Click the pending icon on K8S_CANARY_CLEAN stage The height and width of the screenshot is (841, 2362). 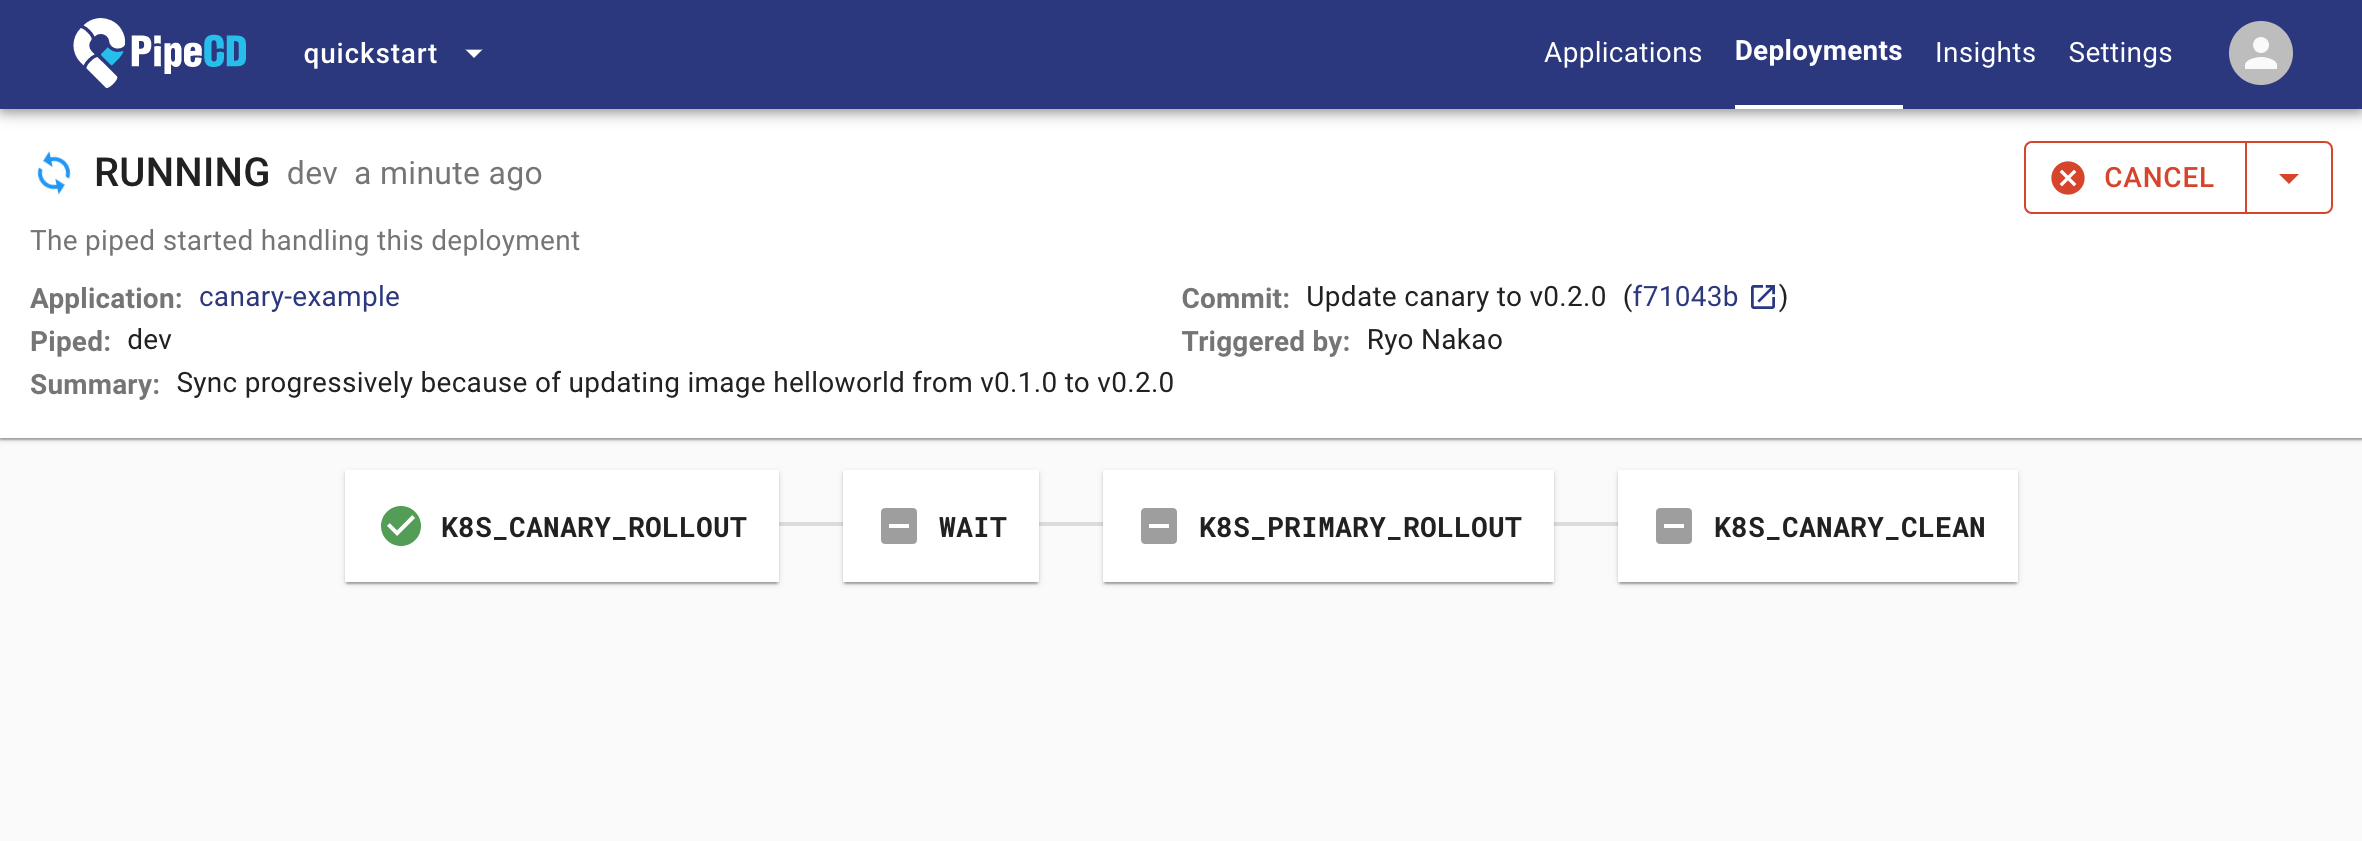1673,526
